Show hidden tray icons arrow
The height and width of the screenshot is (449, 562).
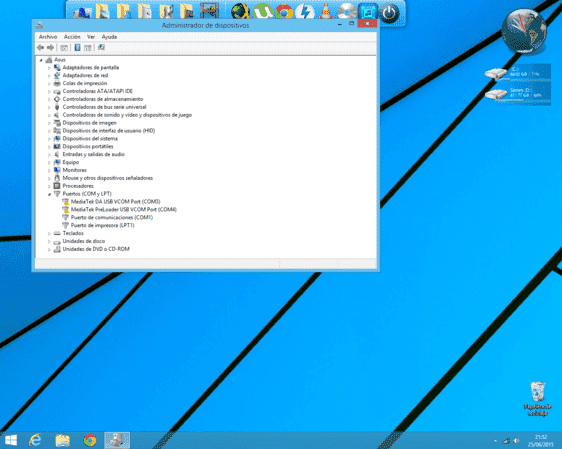click(495, 441)
